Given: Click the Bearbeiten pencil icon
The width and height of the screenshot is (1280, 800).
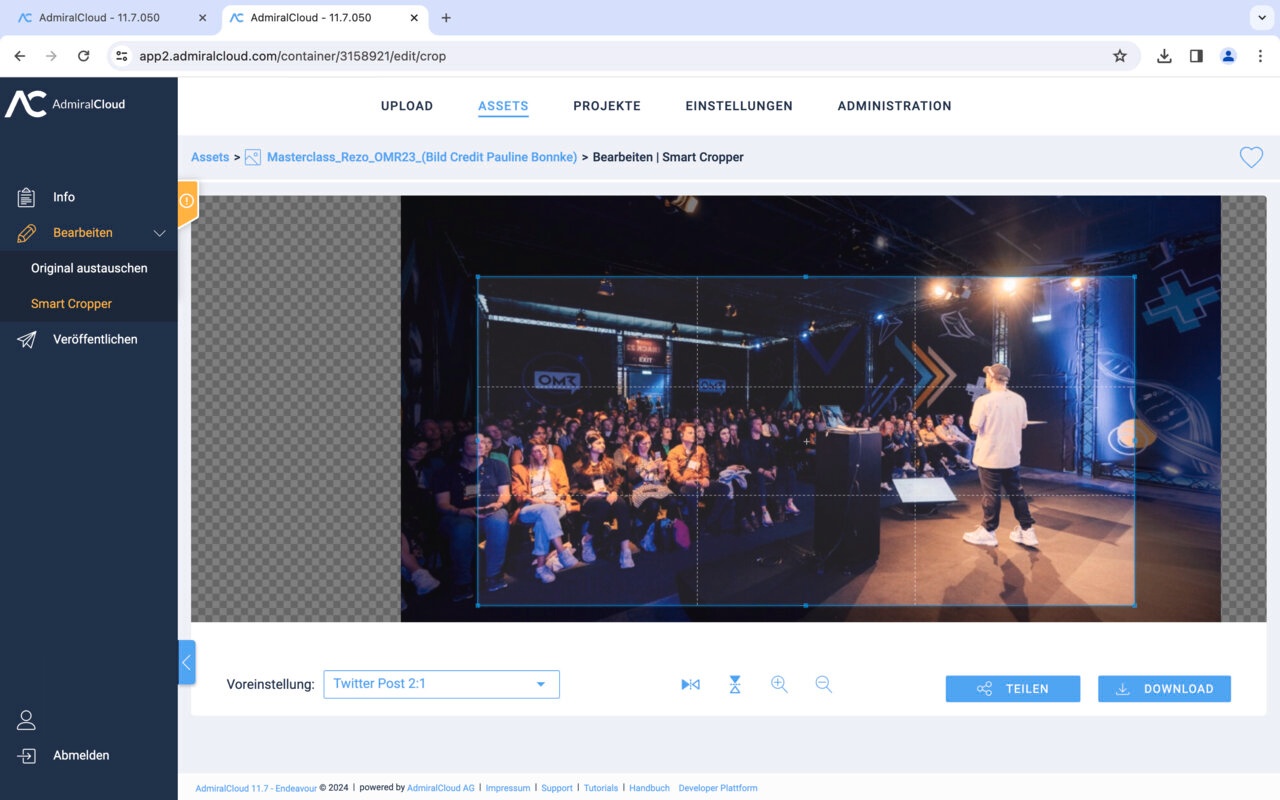Looking at the screenshot, I should (x=24, y=232).
